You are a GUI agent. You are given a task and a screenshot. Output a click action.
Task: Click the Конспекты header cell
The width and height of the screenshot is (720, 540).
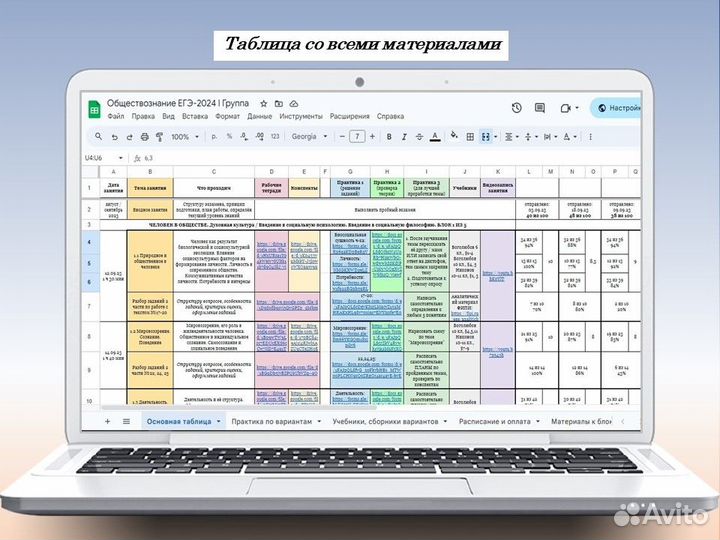(x=304, y=188)
